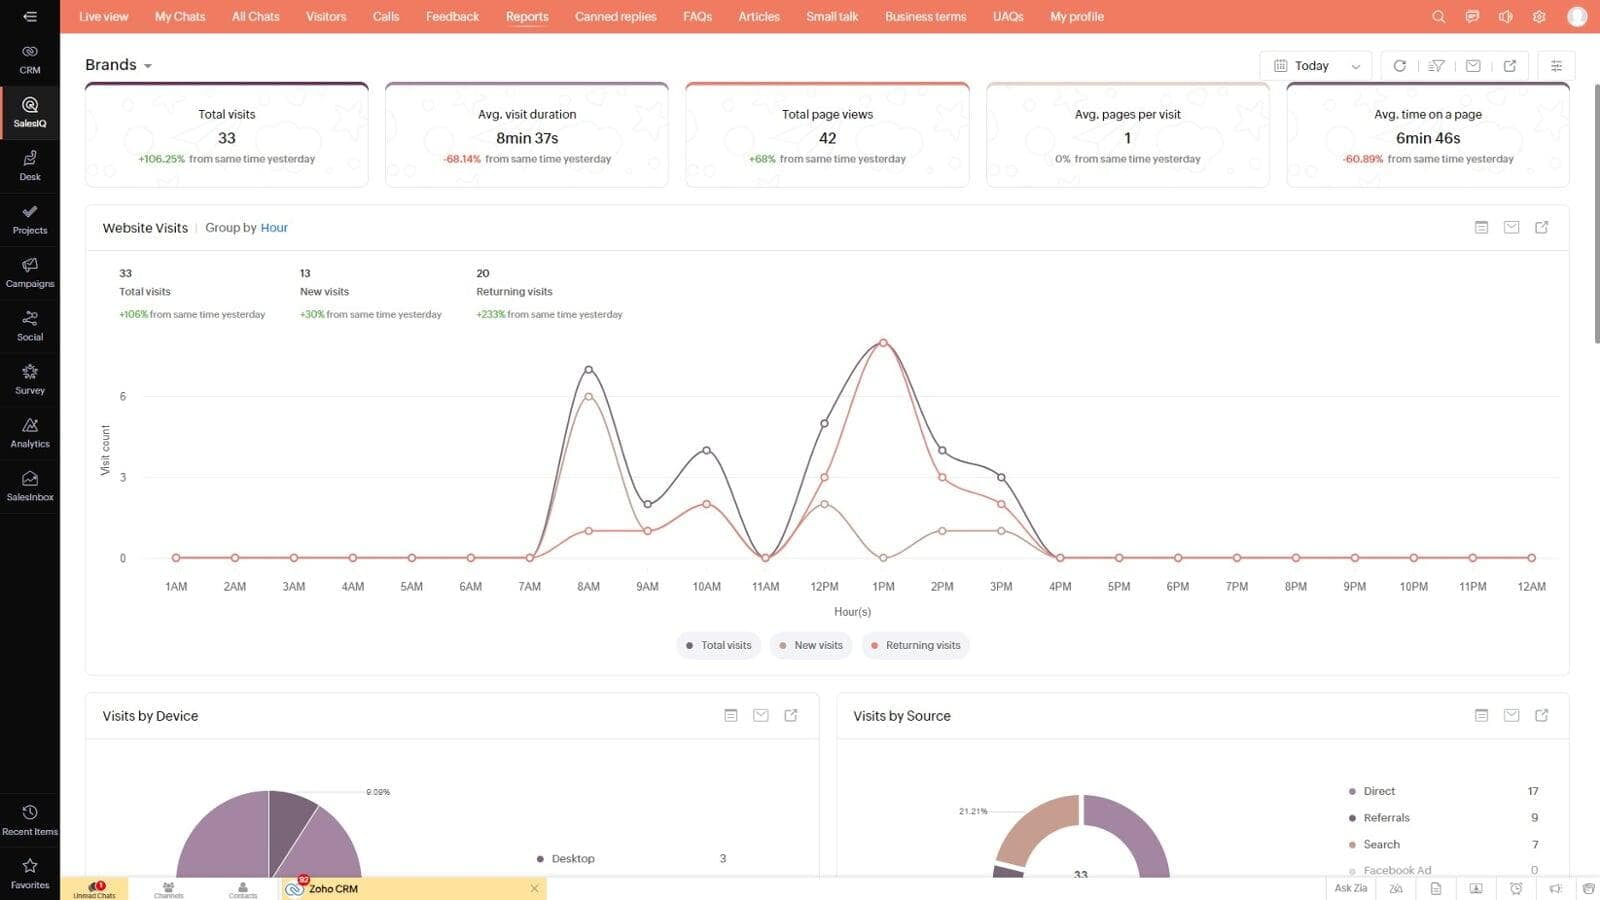Screen dimensions: 1600x900
Task: Open dashboard customization sliders icon
Action: point(1556,66)
